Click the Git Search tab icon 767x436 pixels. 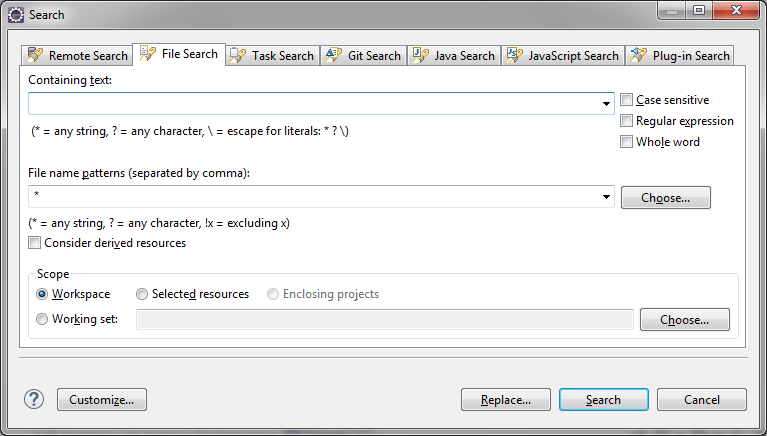tap(334, 55)
